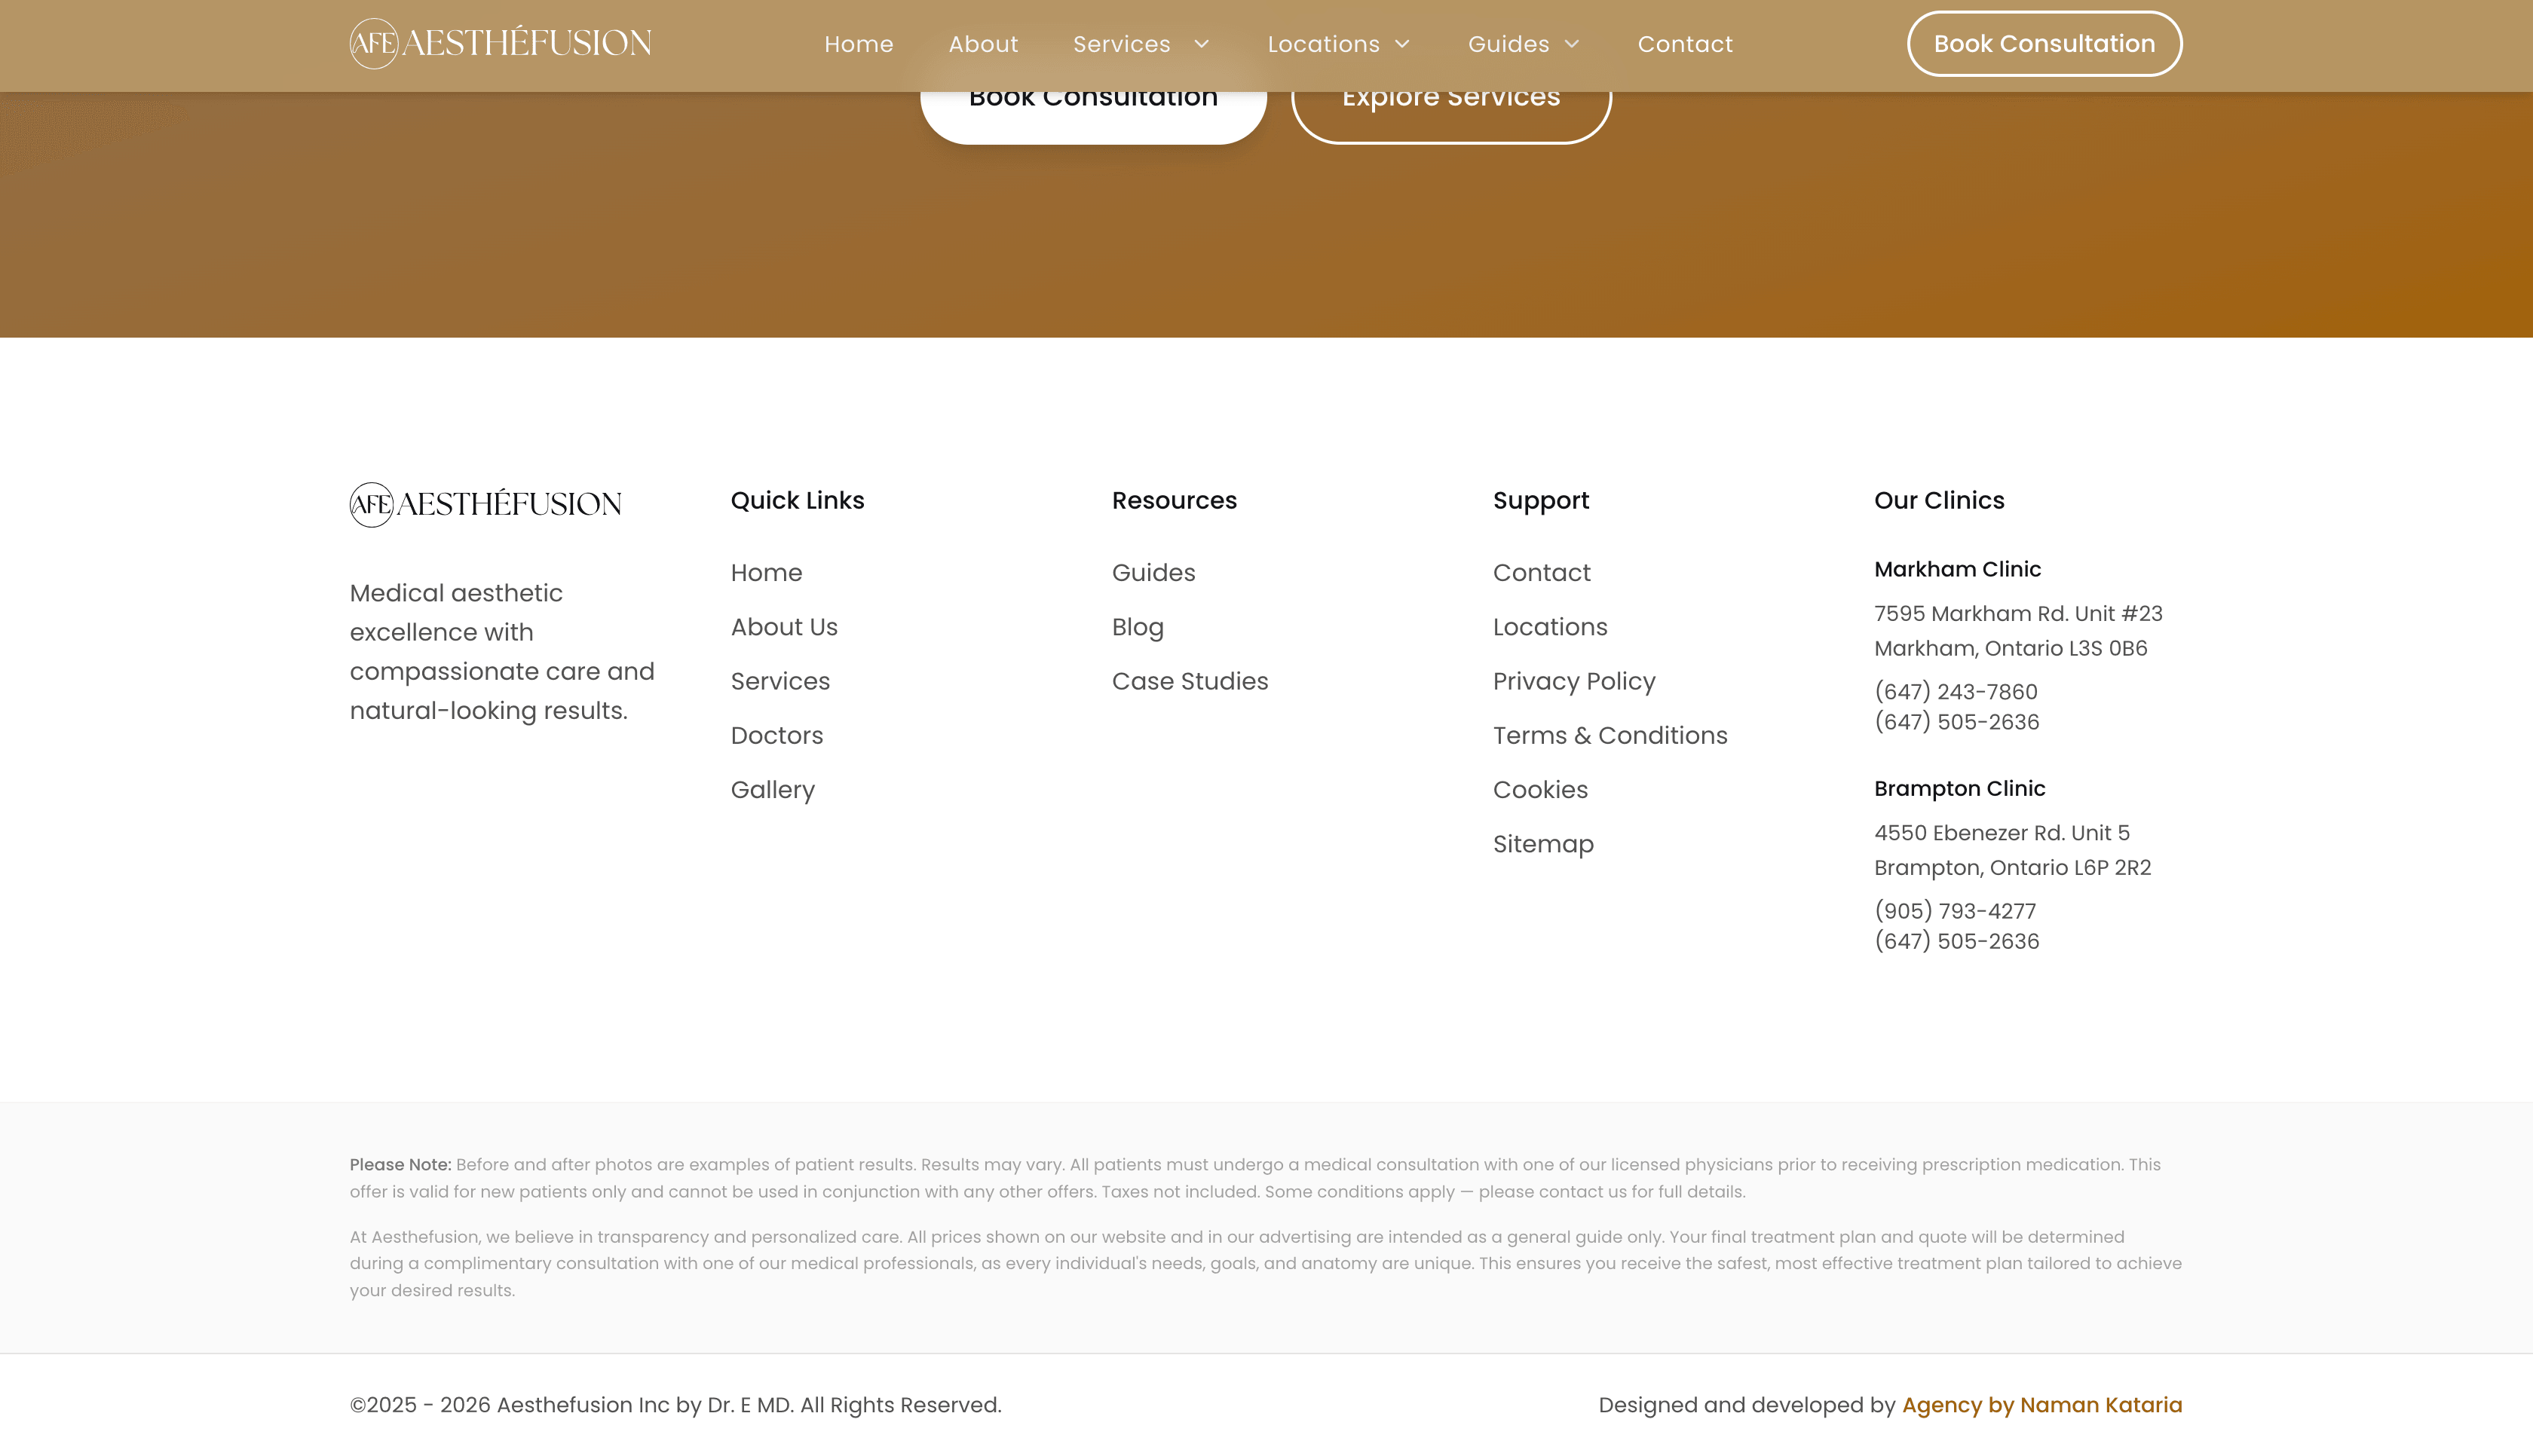The image size is (2533, 1456).
Task: Open Services under Quick Links
Action: [780, 681]
